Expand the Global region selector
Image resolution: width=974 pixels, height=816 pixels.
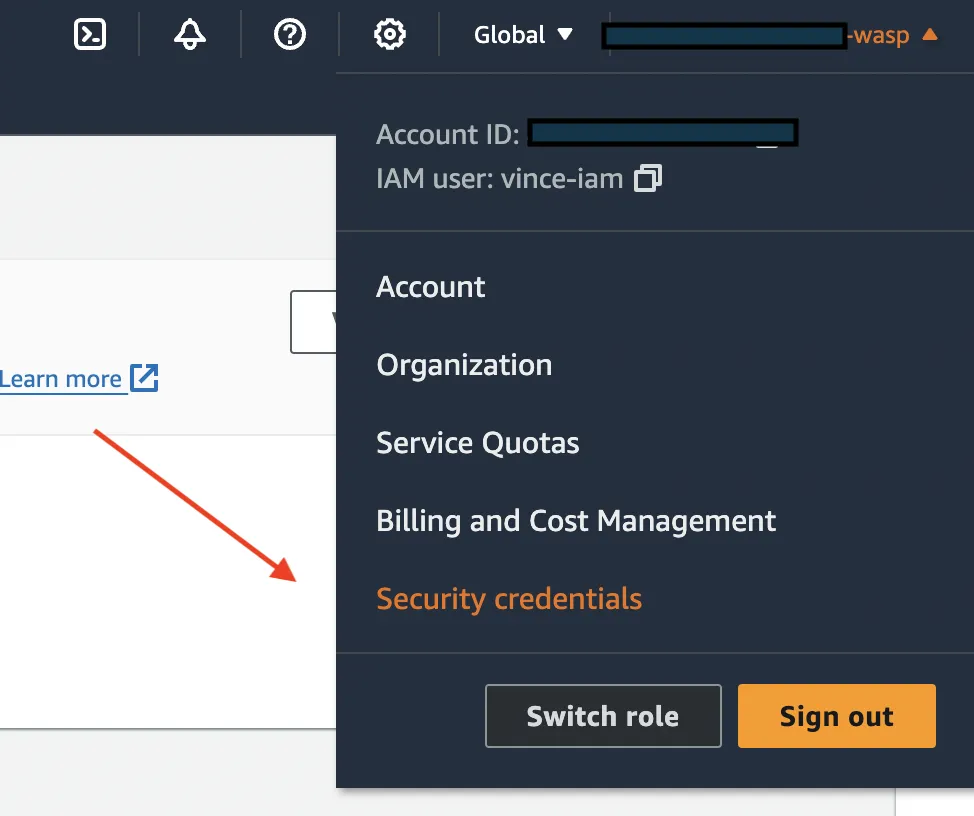click(523, 35)
